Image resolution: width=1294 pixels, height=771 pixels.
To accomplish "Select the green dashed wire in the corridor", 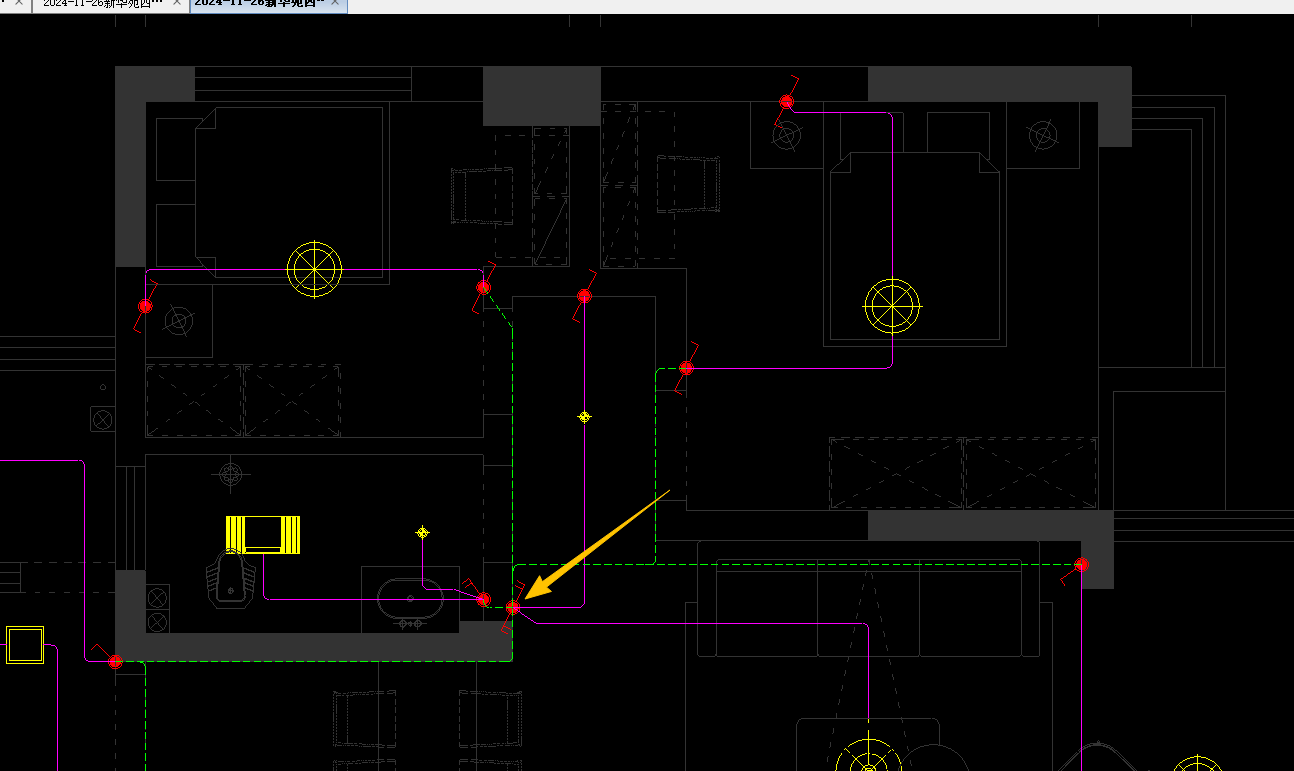I will click(513, 450).
